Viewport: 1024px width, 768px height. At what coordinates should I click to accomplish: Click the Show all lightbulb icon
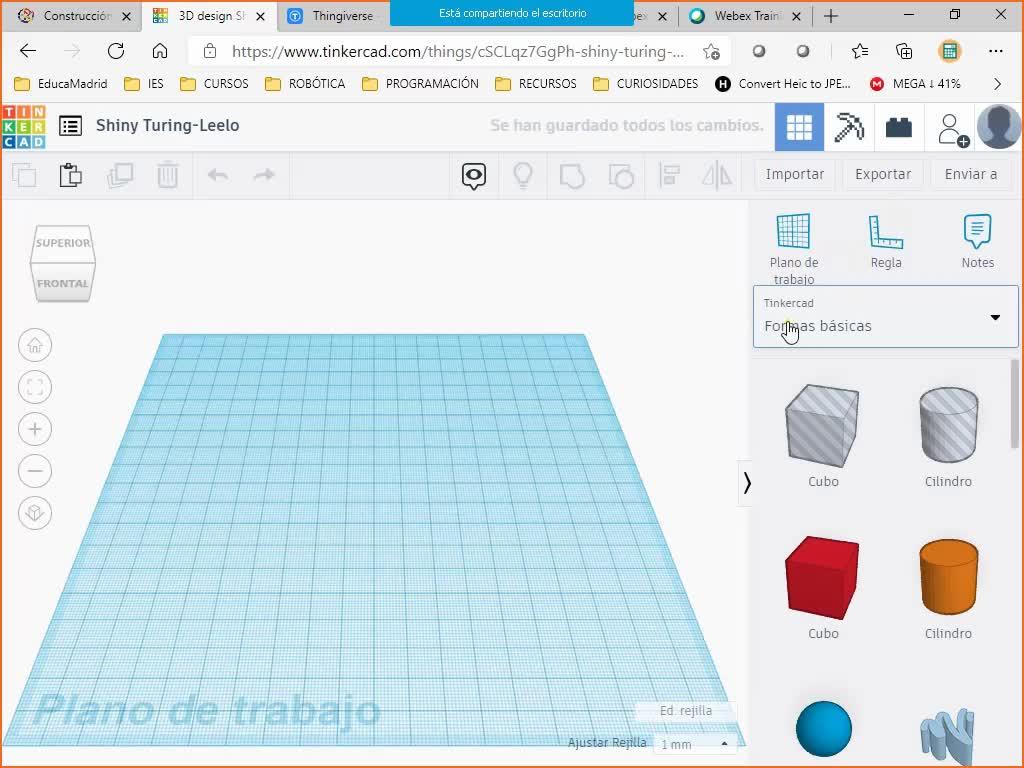tap(523, 175)
